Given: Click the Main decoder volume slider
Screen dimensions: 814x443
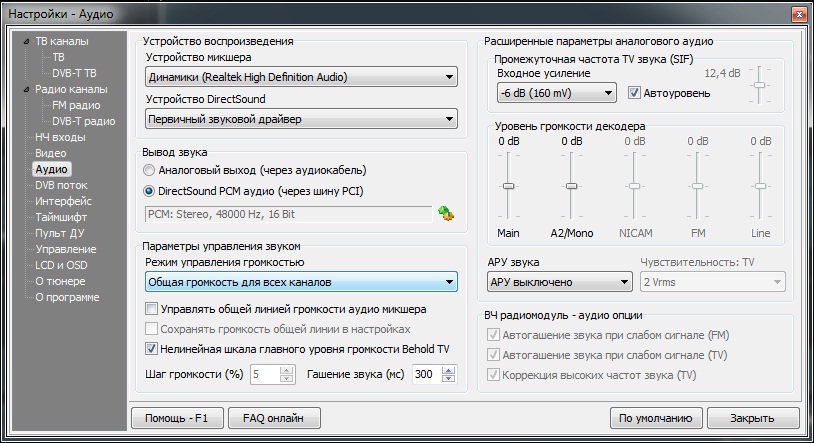Looking at the screenshot, I should (509, 187).
